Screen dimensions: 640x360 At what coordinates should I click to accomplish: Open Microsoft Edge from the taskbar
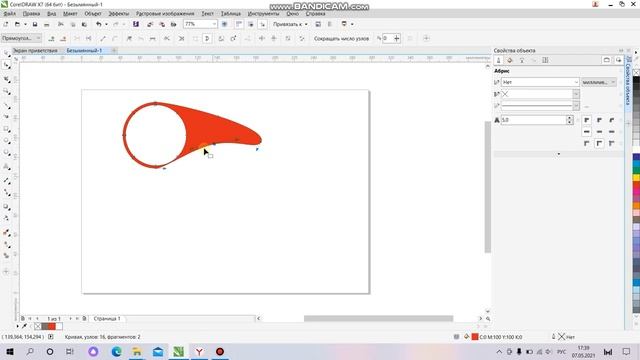pos(116,351)
